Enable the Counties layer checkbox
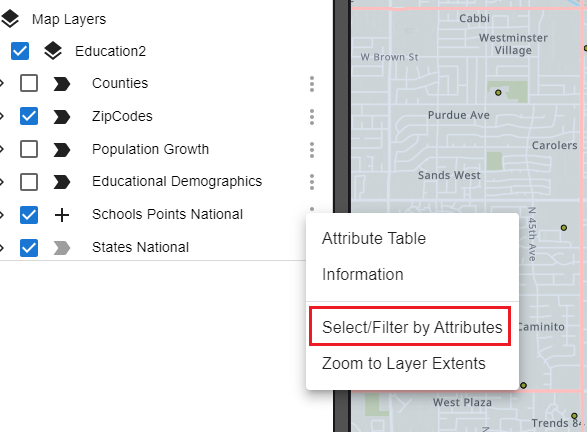 pos(29,83)
